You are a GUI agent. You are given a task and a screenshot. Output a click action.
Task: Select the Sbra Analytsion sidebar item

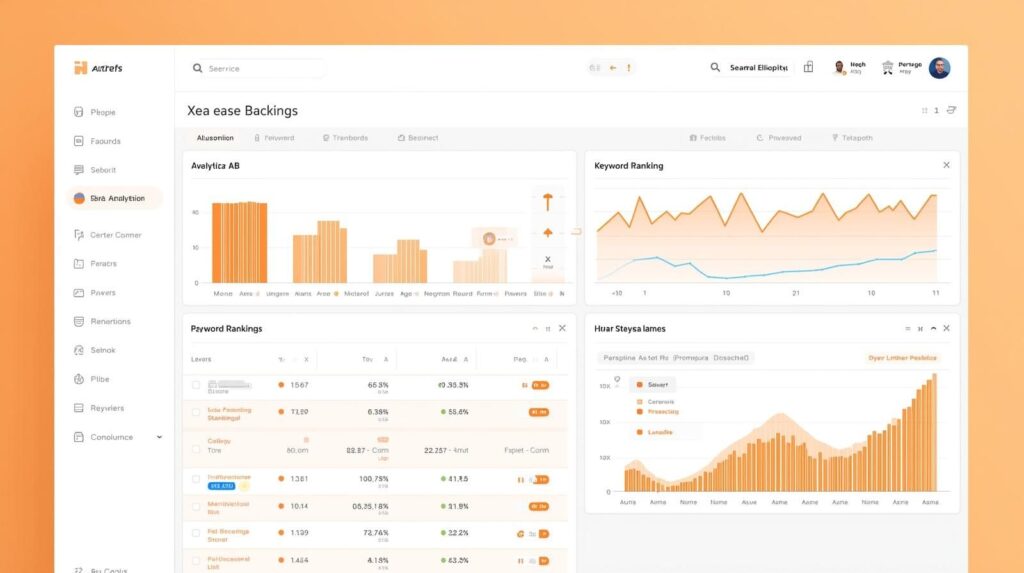point(116,199)
